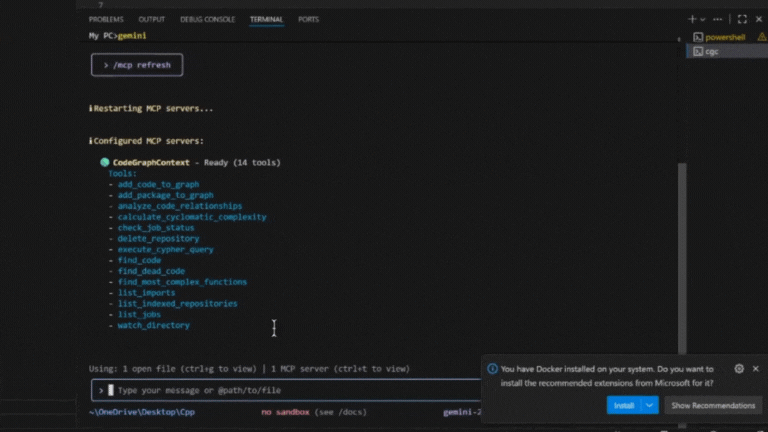The width and height of the screenshot is (768, 432).
Task: Focus the Gemini message input field
Action: tap(290, 390)
